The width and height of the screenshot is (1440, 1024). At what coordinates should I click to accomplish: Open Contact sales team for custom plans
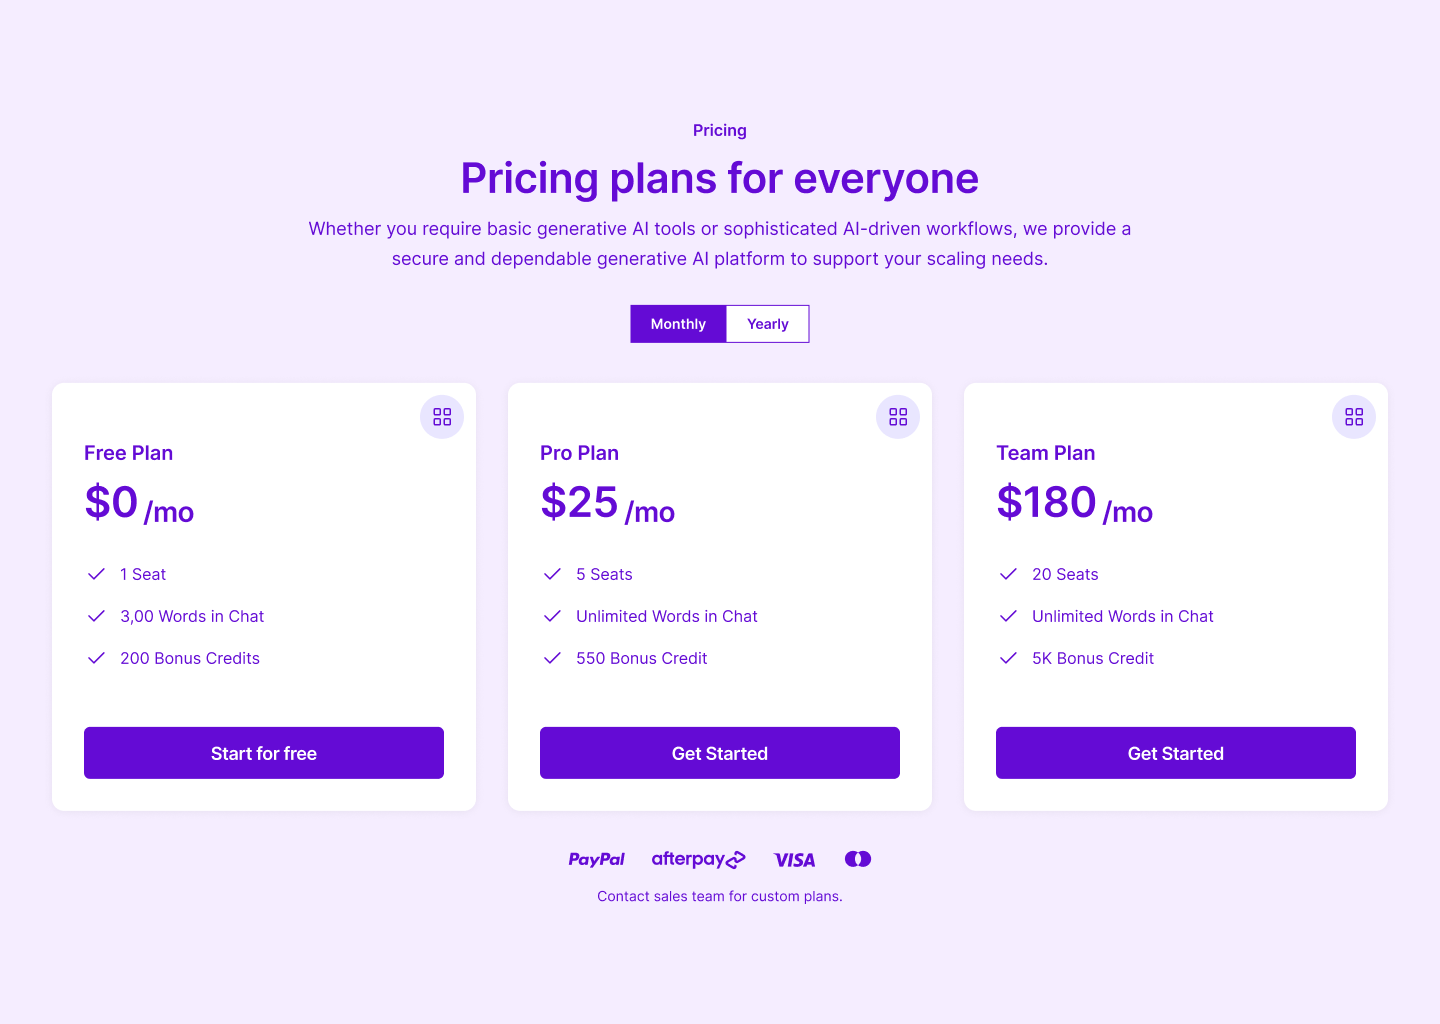(x=720, y=896)
